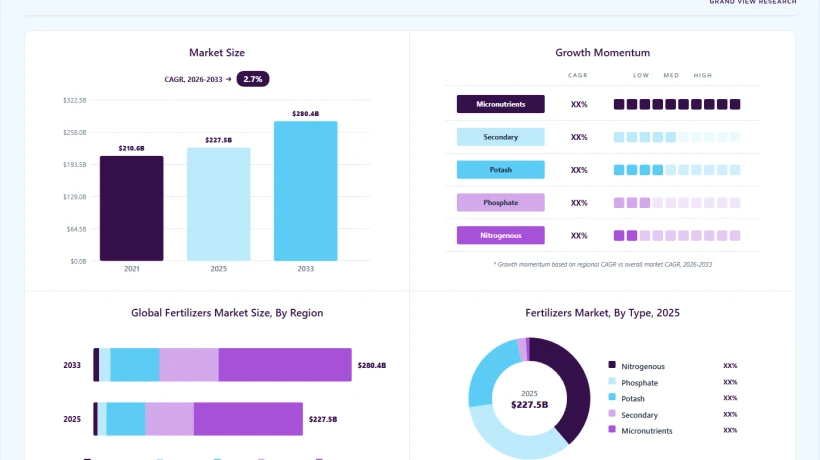The width and height of the screenshot is (820, 460).
Task: Select the sky-blue segment of the 2033 region bar
Action: coord(135,365)
